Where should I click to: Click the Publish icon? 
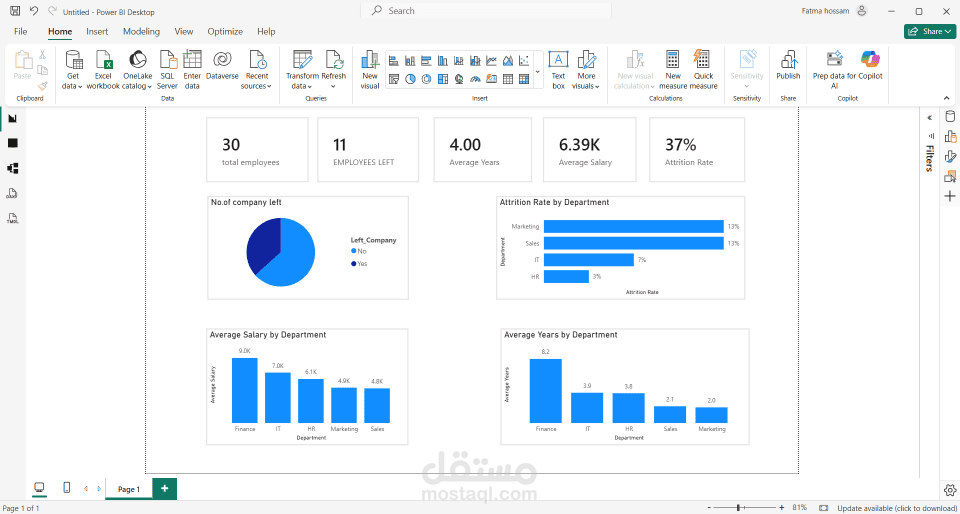[x=788, y=60]
